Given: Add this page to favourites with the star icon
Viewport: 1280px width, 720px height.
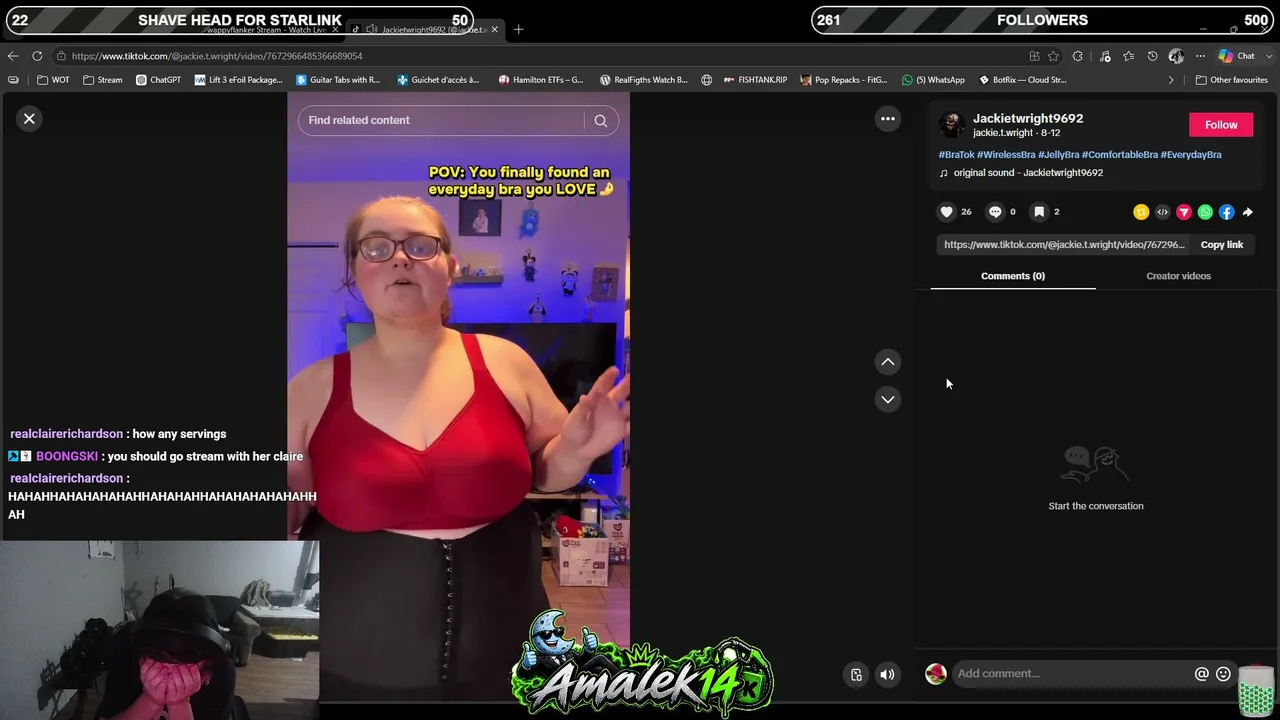Looking at the screenshot, I should [1053, 56].
